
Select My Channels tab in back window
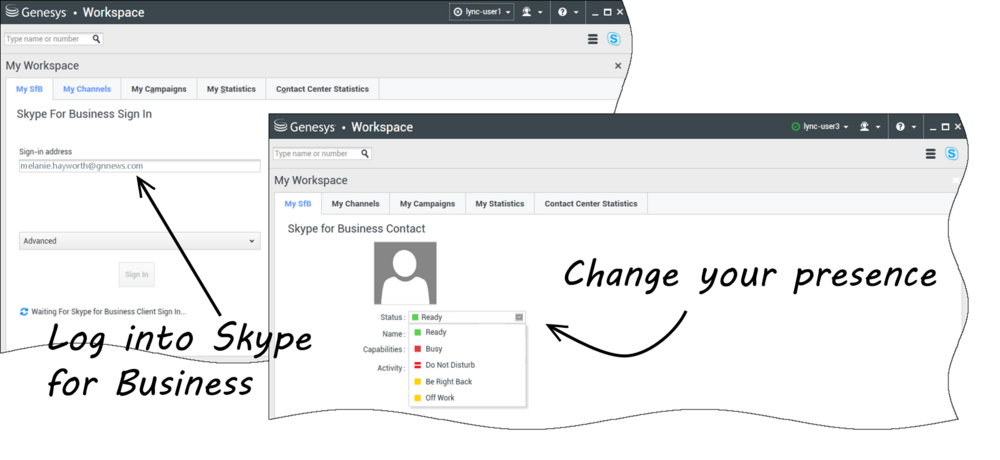pyautogui.click(x=87, y=89)
